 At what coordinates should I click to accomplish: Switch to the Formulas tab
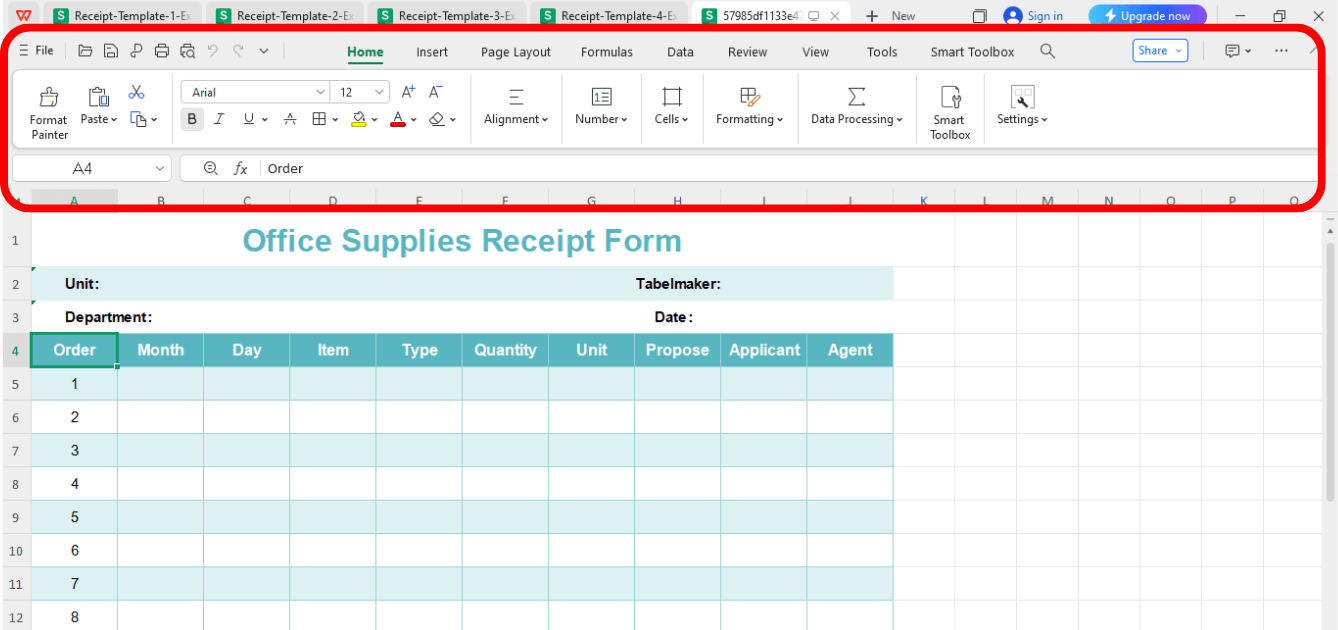pos(606,52)
